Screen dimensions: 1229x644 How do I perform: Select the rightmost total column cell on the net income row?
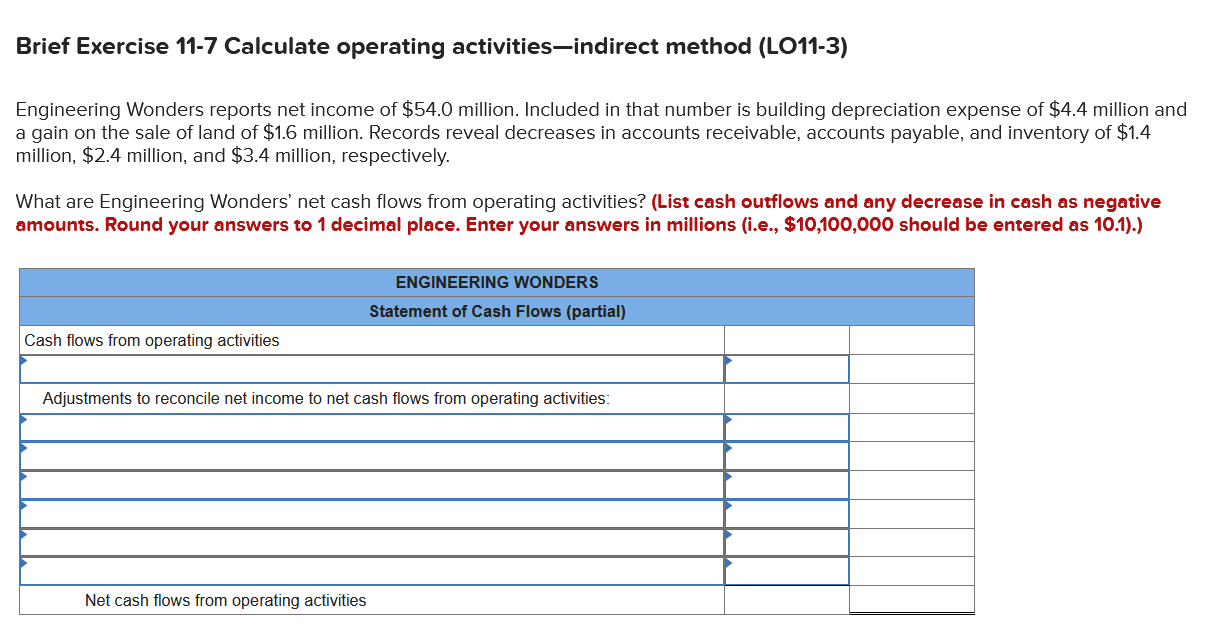910,368
